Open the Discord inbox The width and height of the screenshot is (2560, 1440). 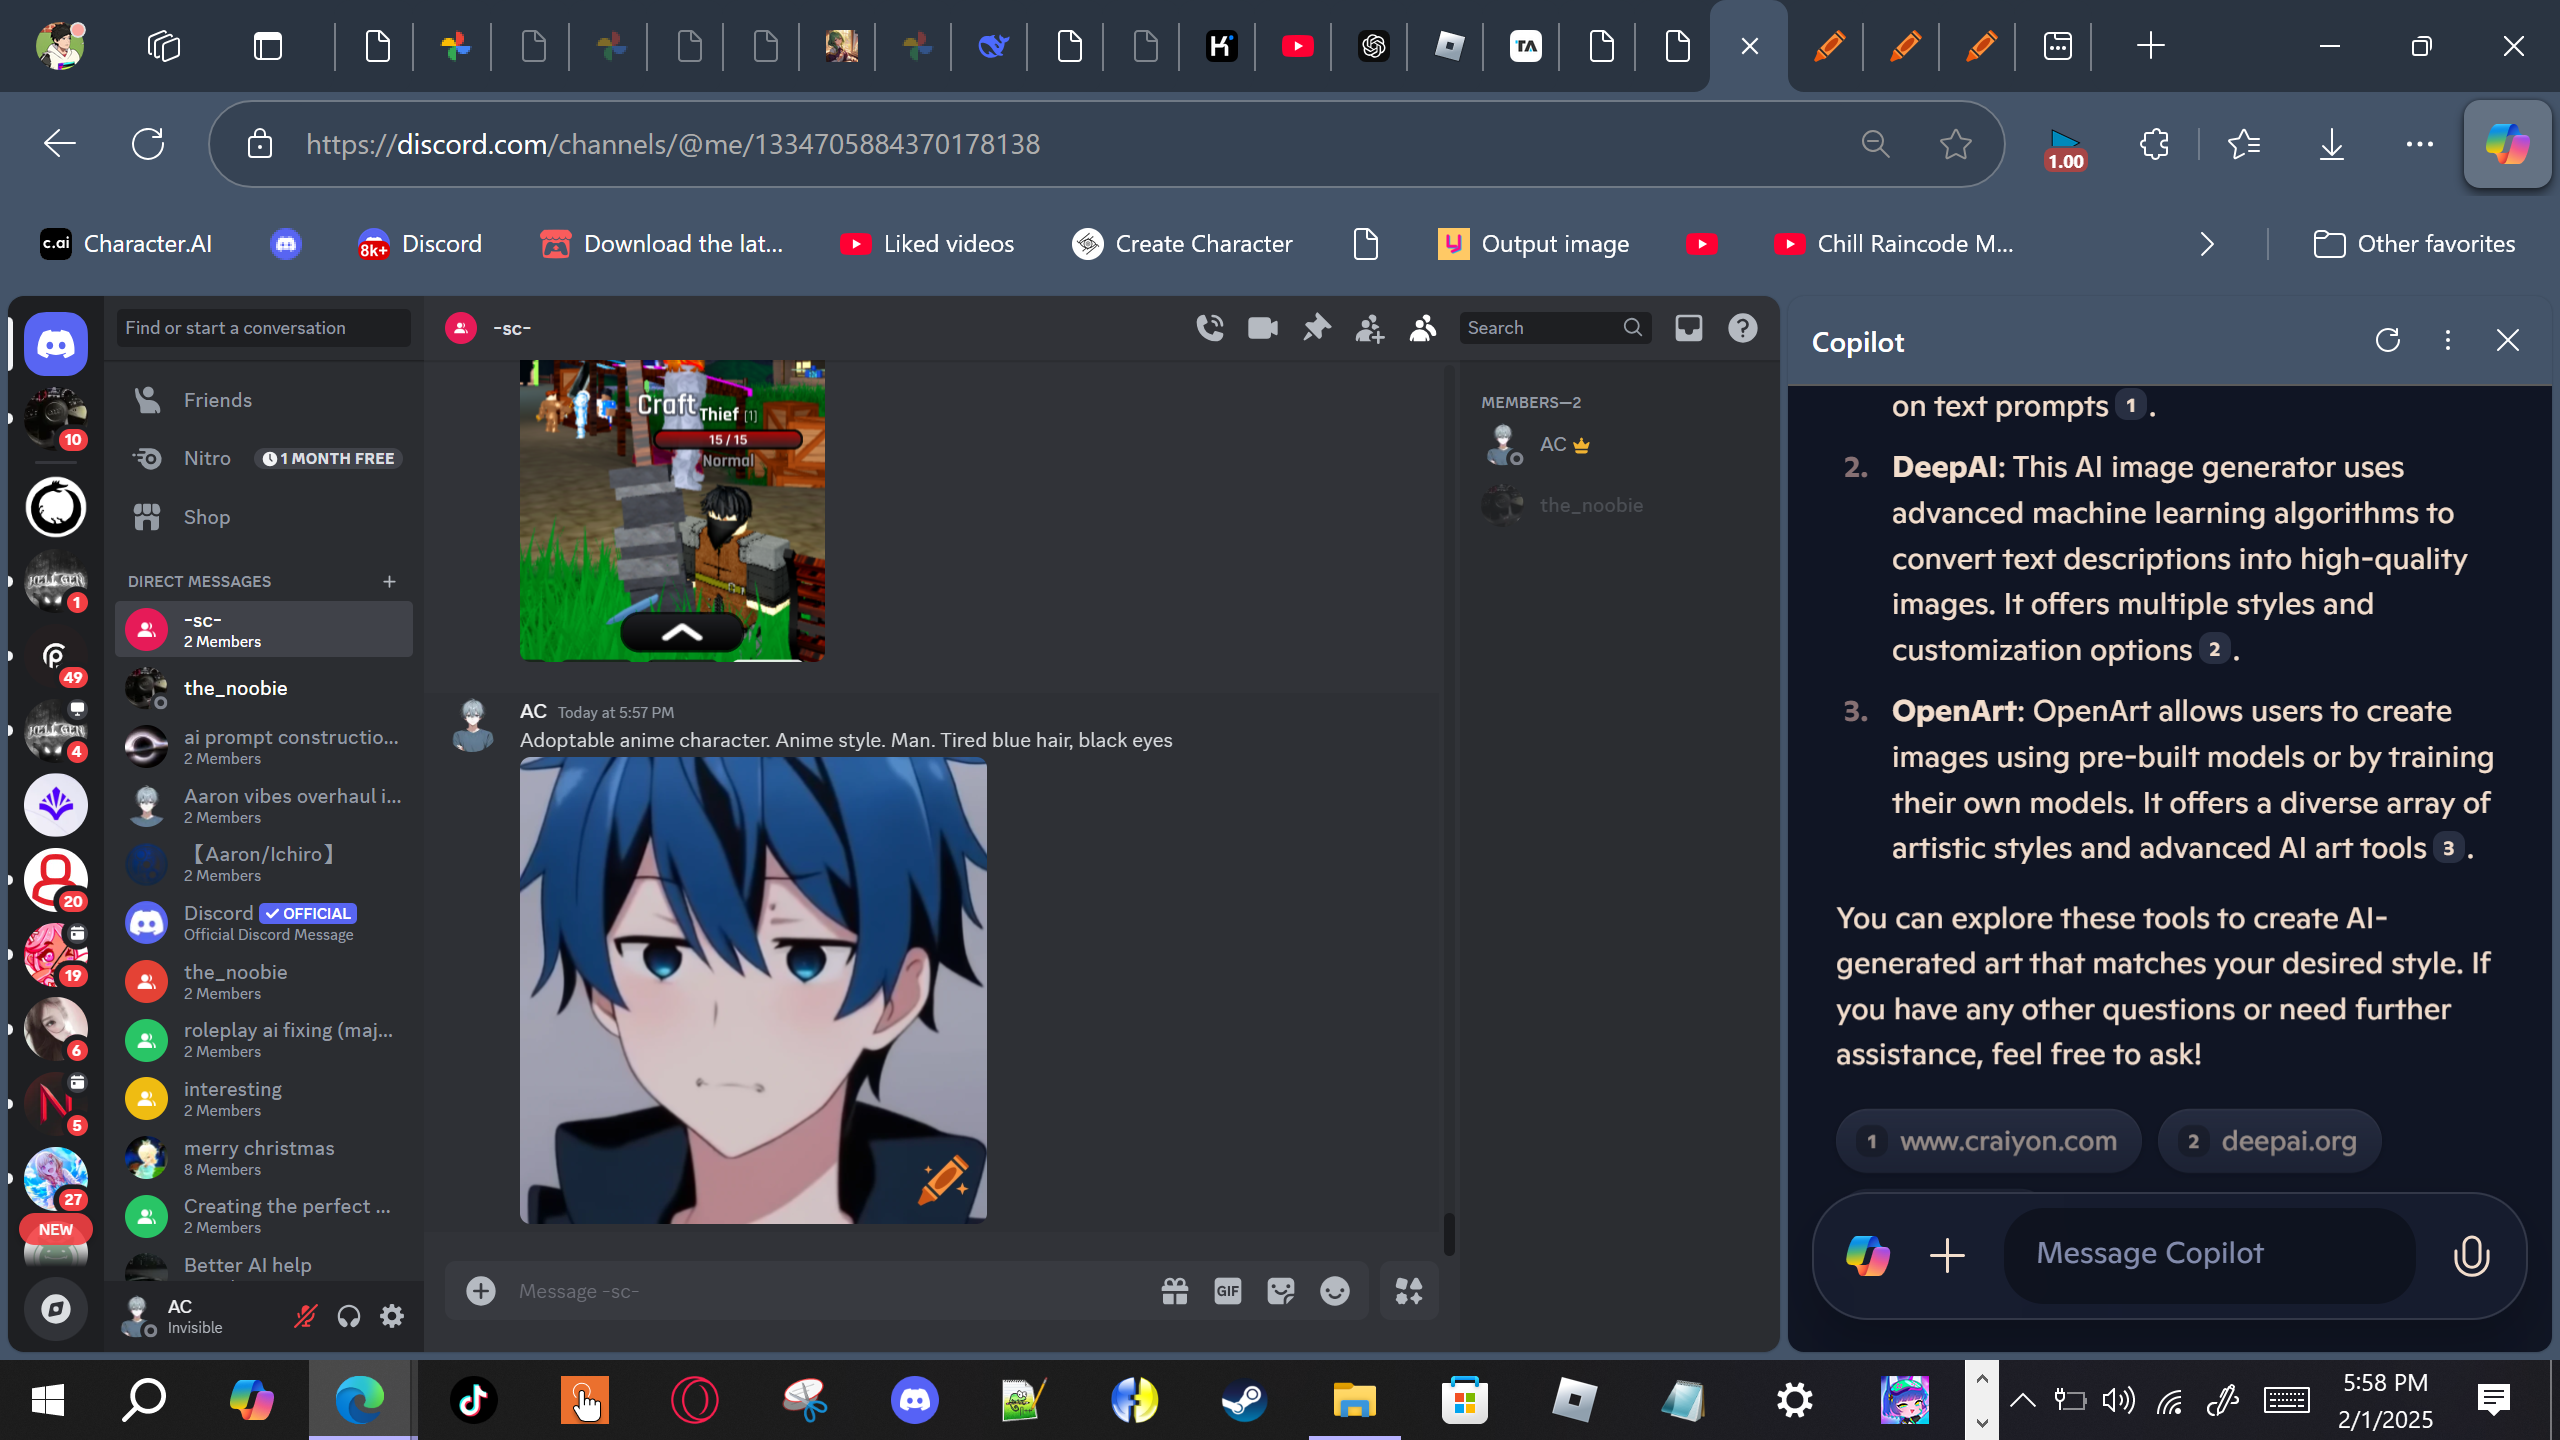point(1689,328)
